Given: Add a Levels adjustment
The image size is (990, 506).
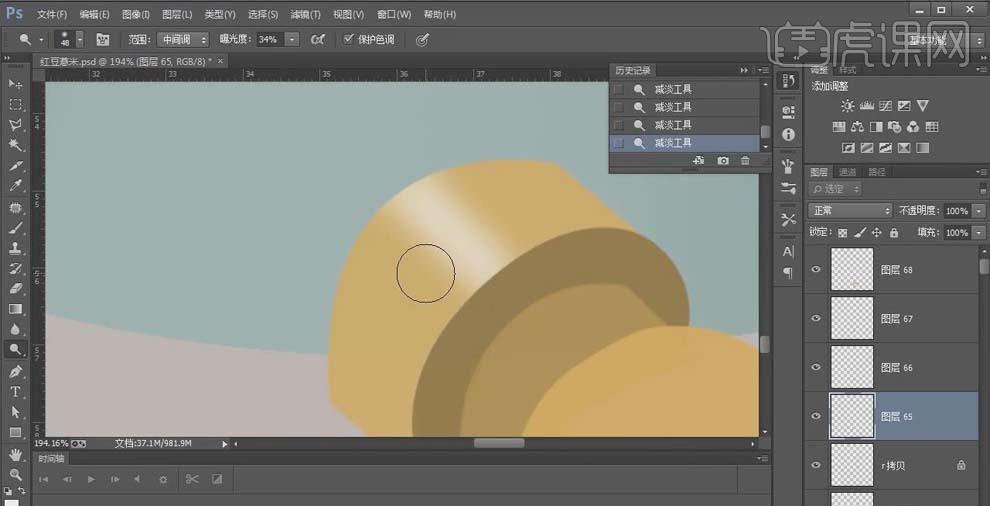Looking at the screenshot, I should pyautogui.click(x=866, y=106).
